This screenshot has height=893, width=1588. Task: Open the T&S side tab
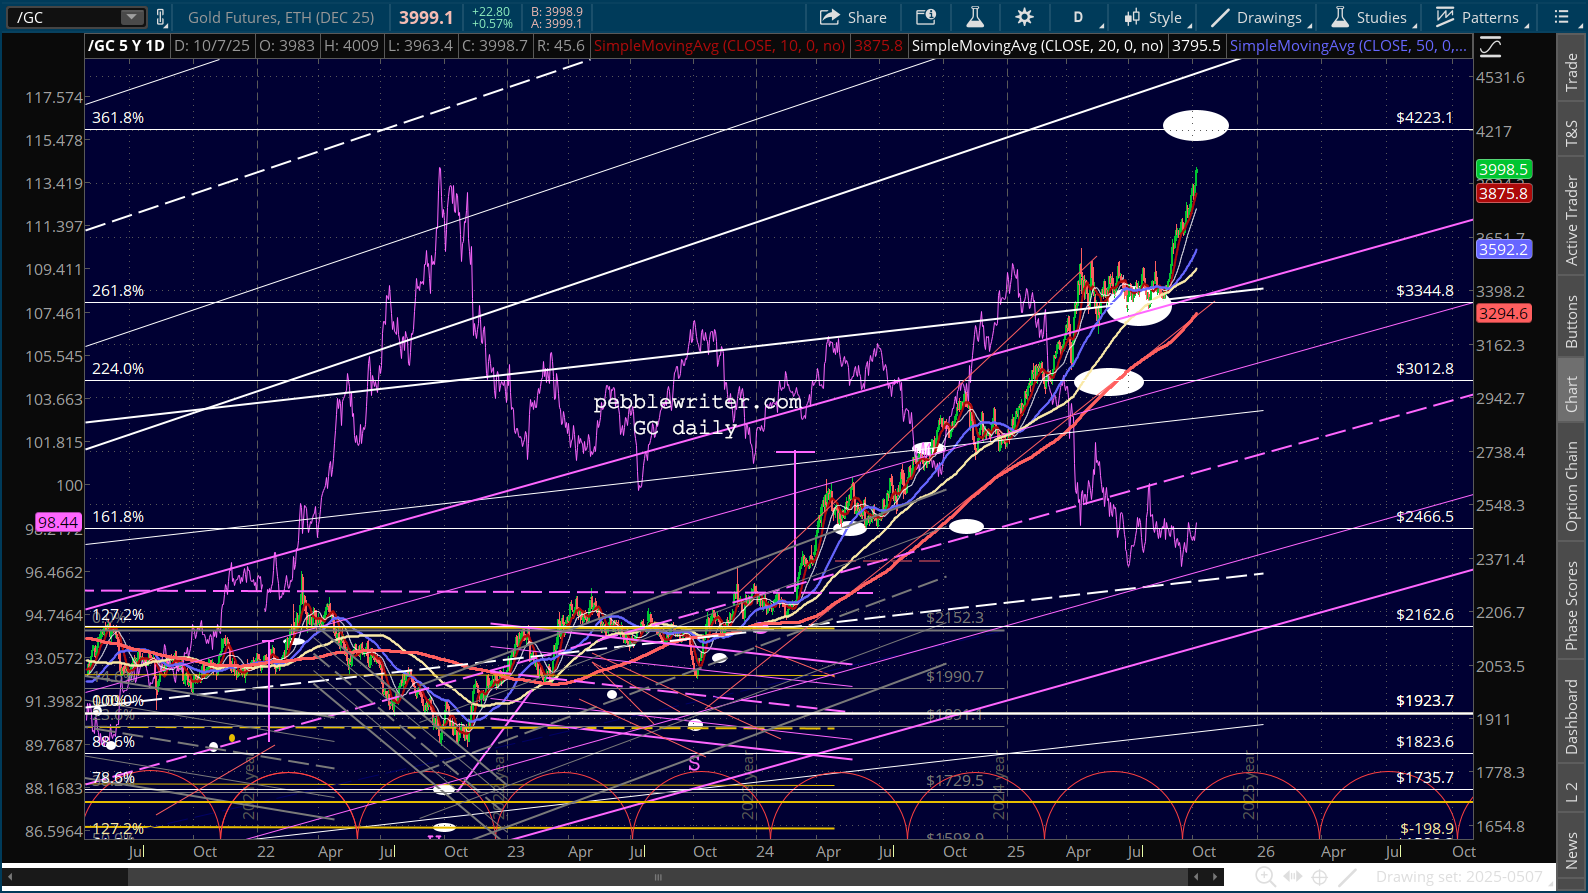pos(1572,133)
